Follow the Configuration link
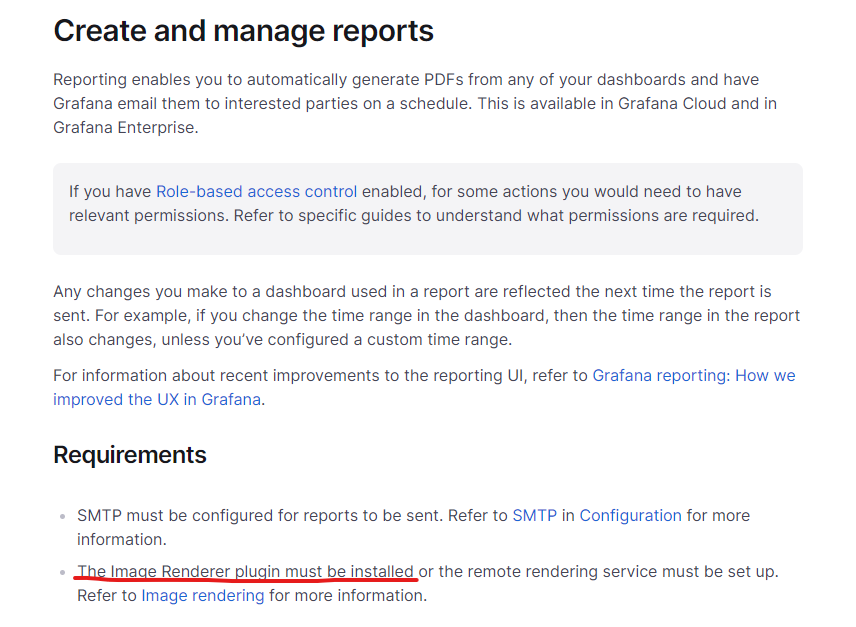 coord(630,515)
